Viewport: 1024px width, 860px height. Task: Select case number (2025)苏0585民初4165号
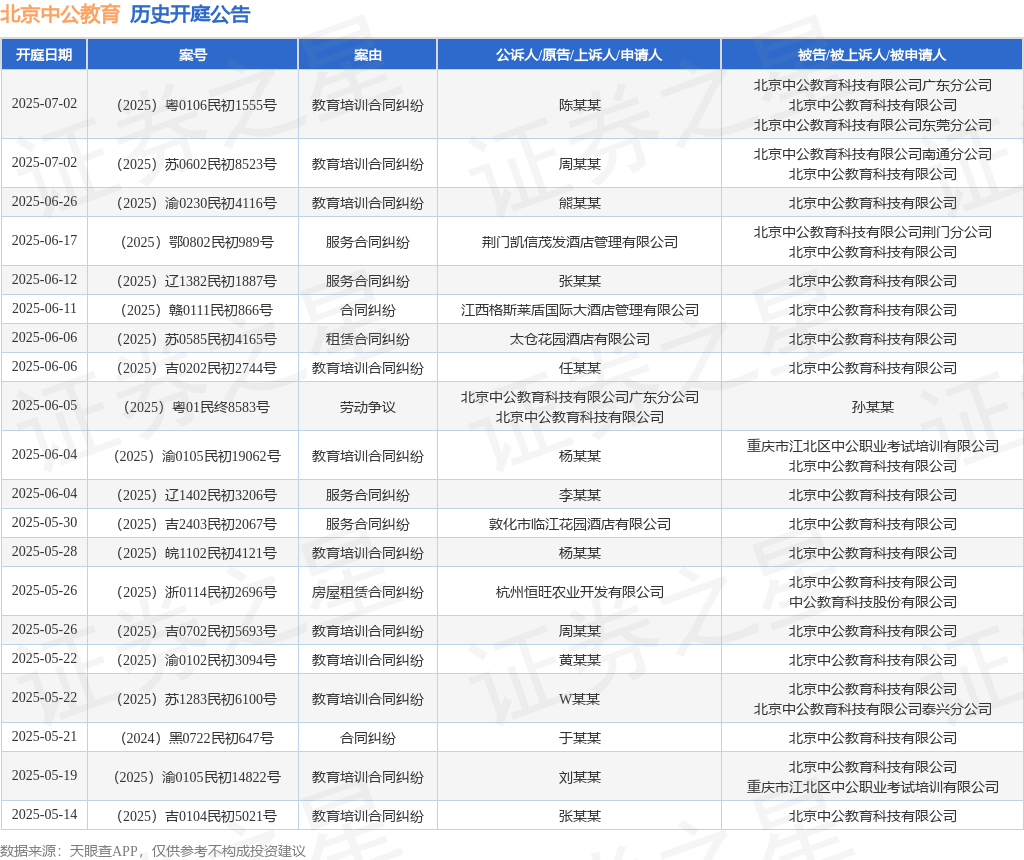(x=197, y=340)
